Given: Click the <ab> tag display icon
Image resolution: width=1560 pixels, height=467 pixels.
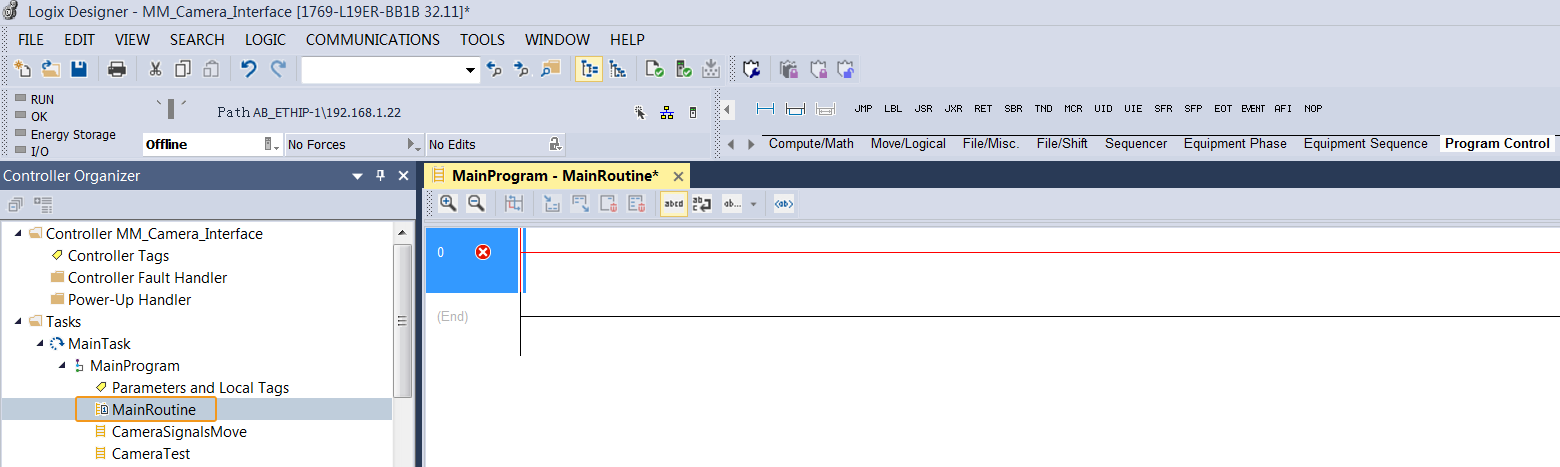Looking at the screenshot, I should [784, 204].
